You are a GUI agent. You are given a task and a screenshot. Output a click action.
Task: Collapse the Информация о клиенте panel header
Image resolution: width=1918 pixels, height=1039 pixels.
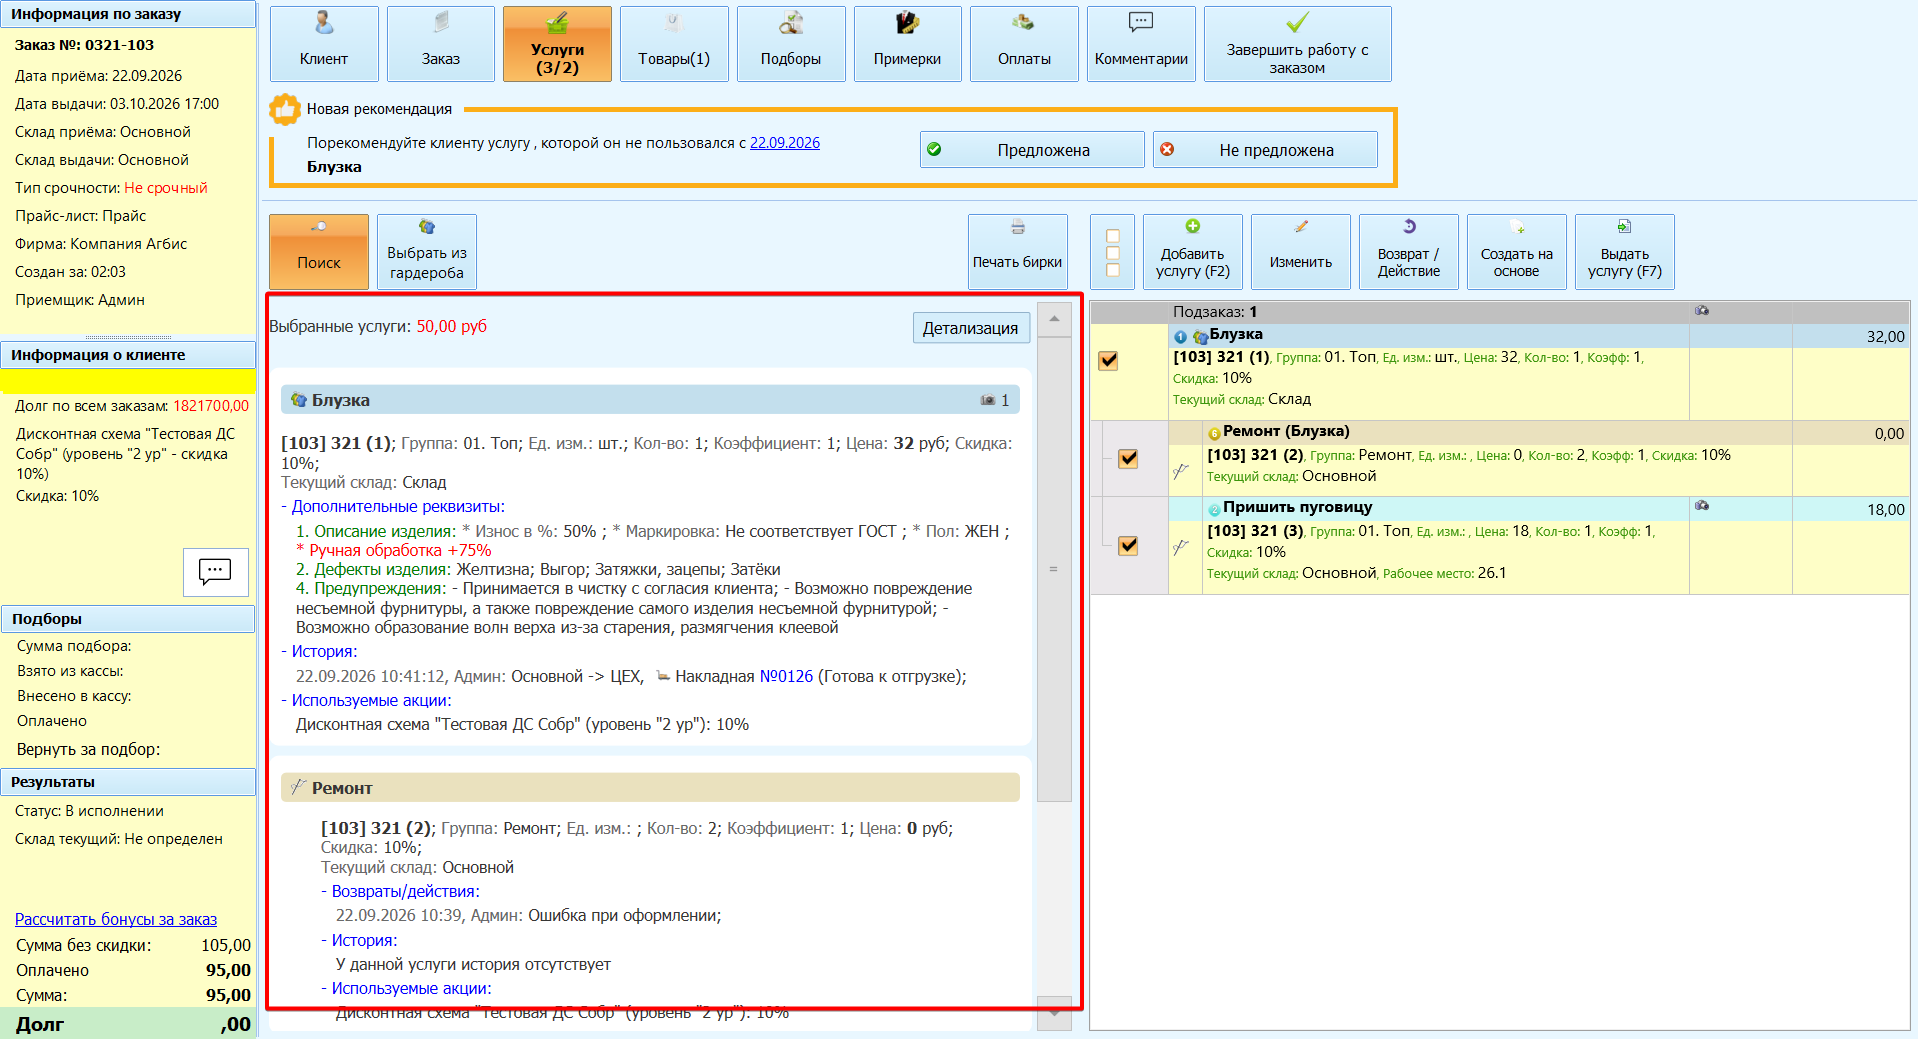point(128,355)
